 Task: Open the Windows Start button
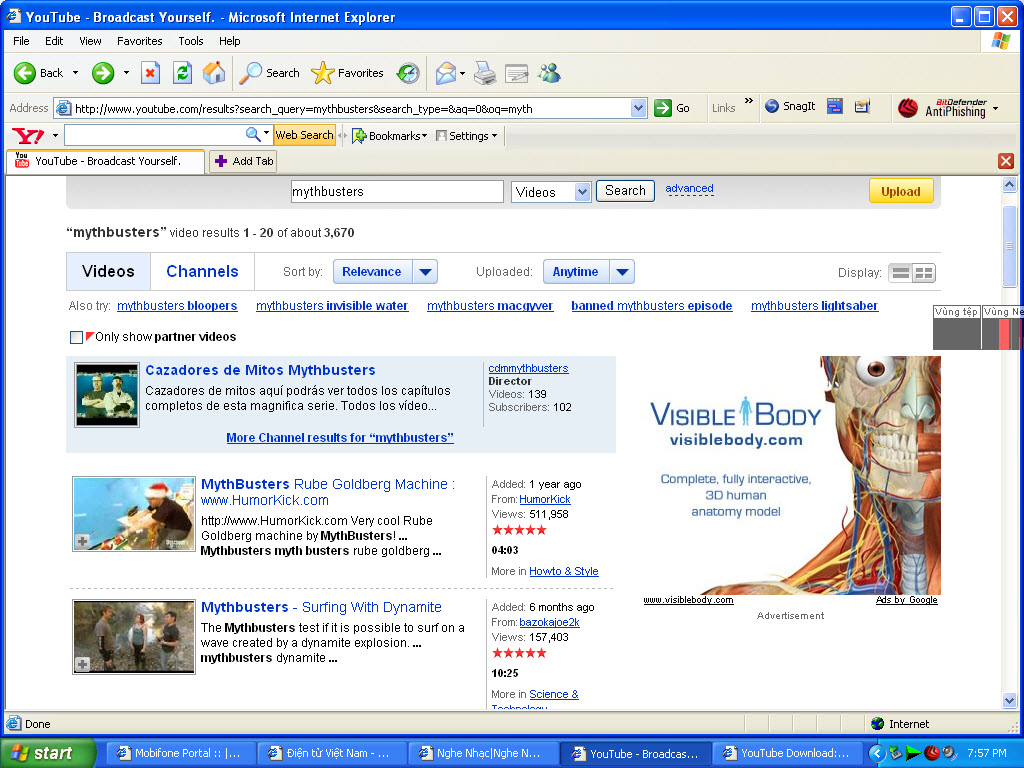(x=48, y=753)
